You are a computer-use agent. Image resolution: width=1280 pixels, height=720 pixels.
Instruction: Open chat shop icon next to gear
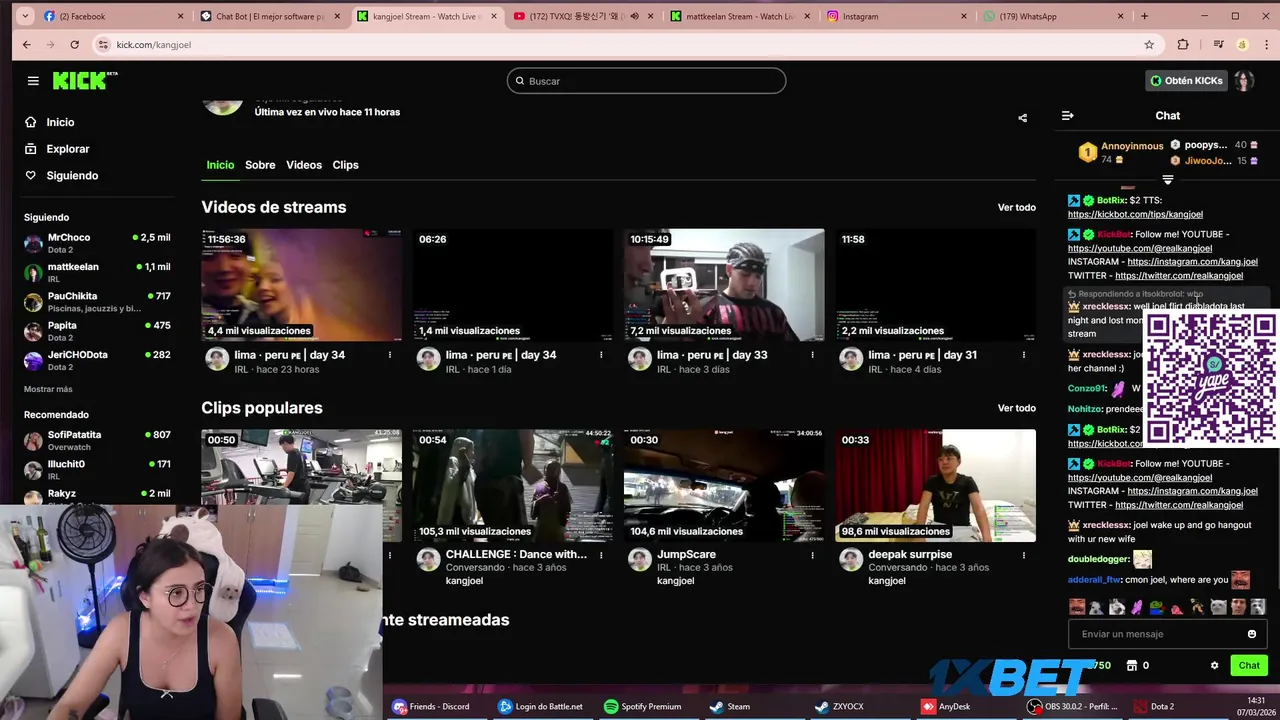point(1132,665)
